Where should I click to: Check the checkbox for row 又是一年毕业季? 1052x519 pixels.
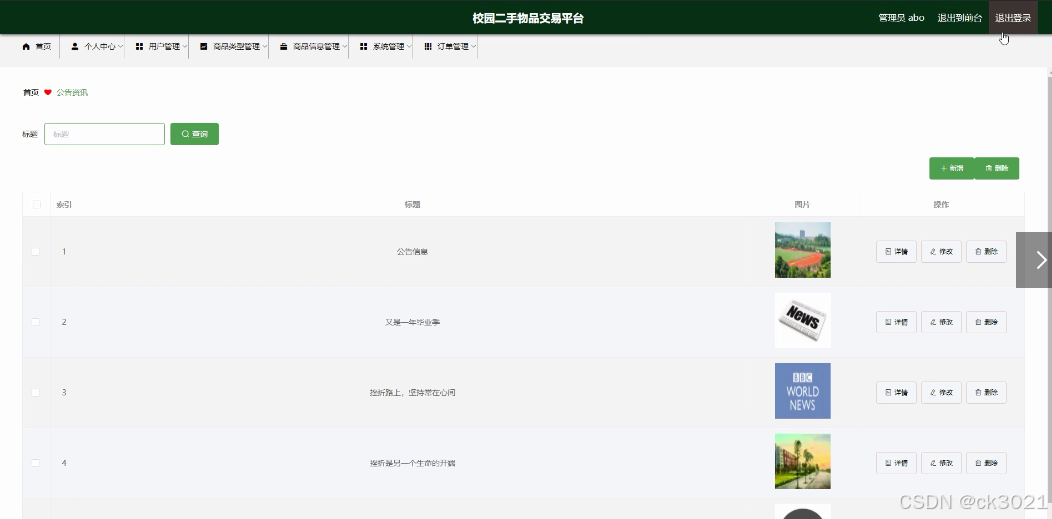pos(36,322)
